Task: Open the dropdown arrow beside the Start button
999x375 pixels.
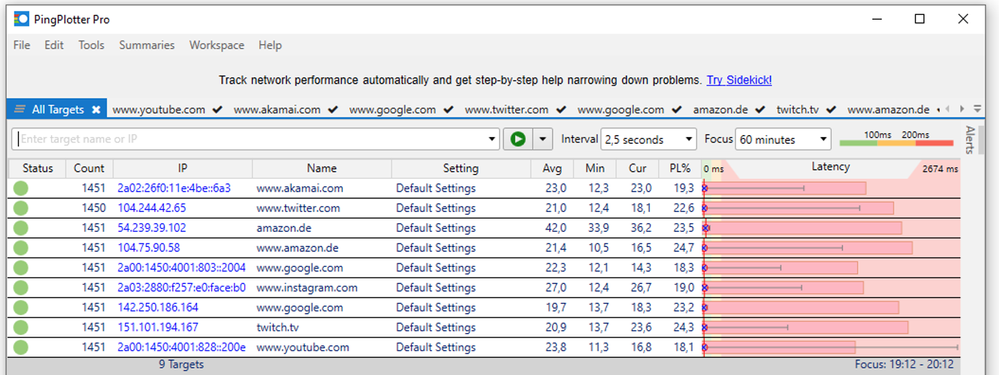Action: [543, 139]
